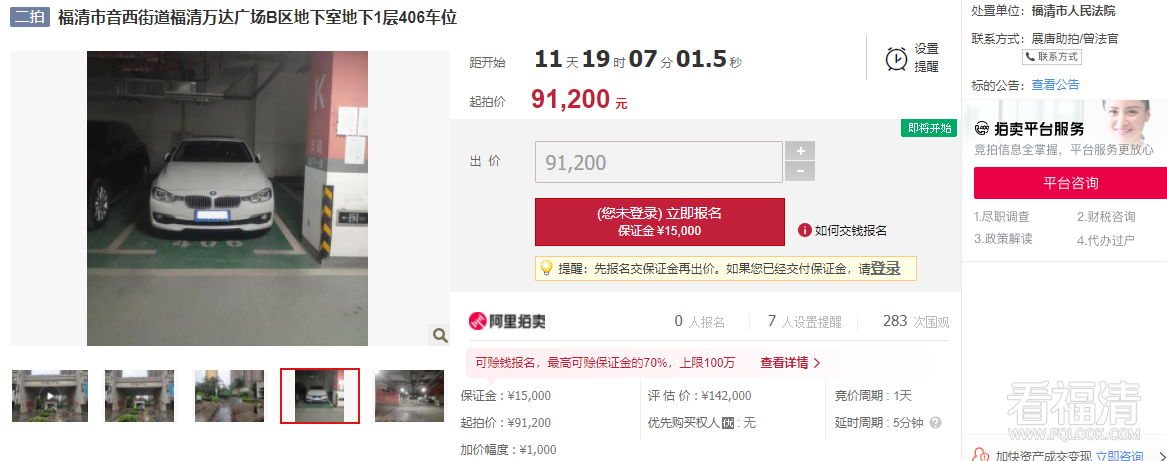Click the help question mark after 延时周期

(936, 422)
